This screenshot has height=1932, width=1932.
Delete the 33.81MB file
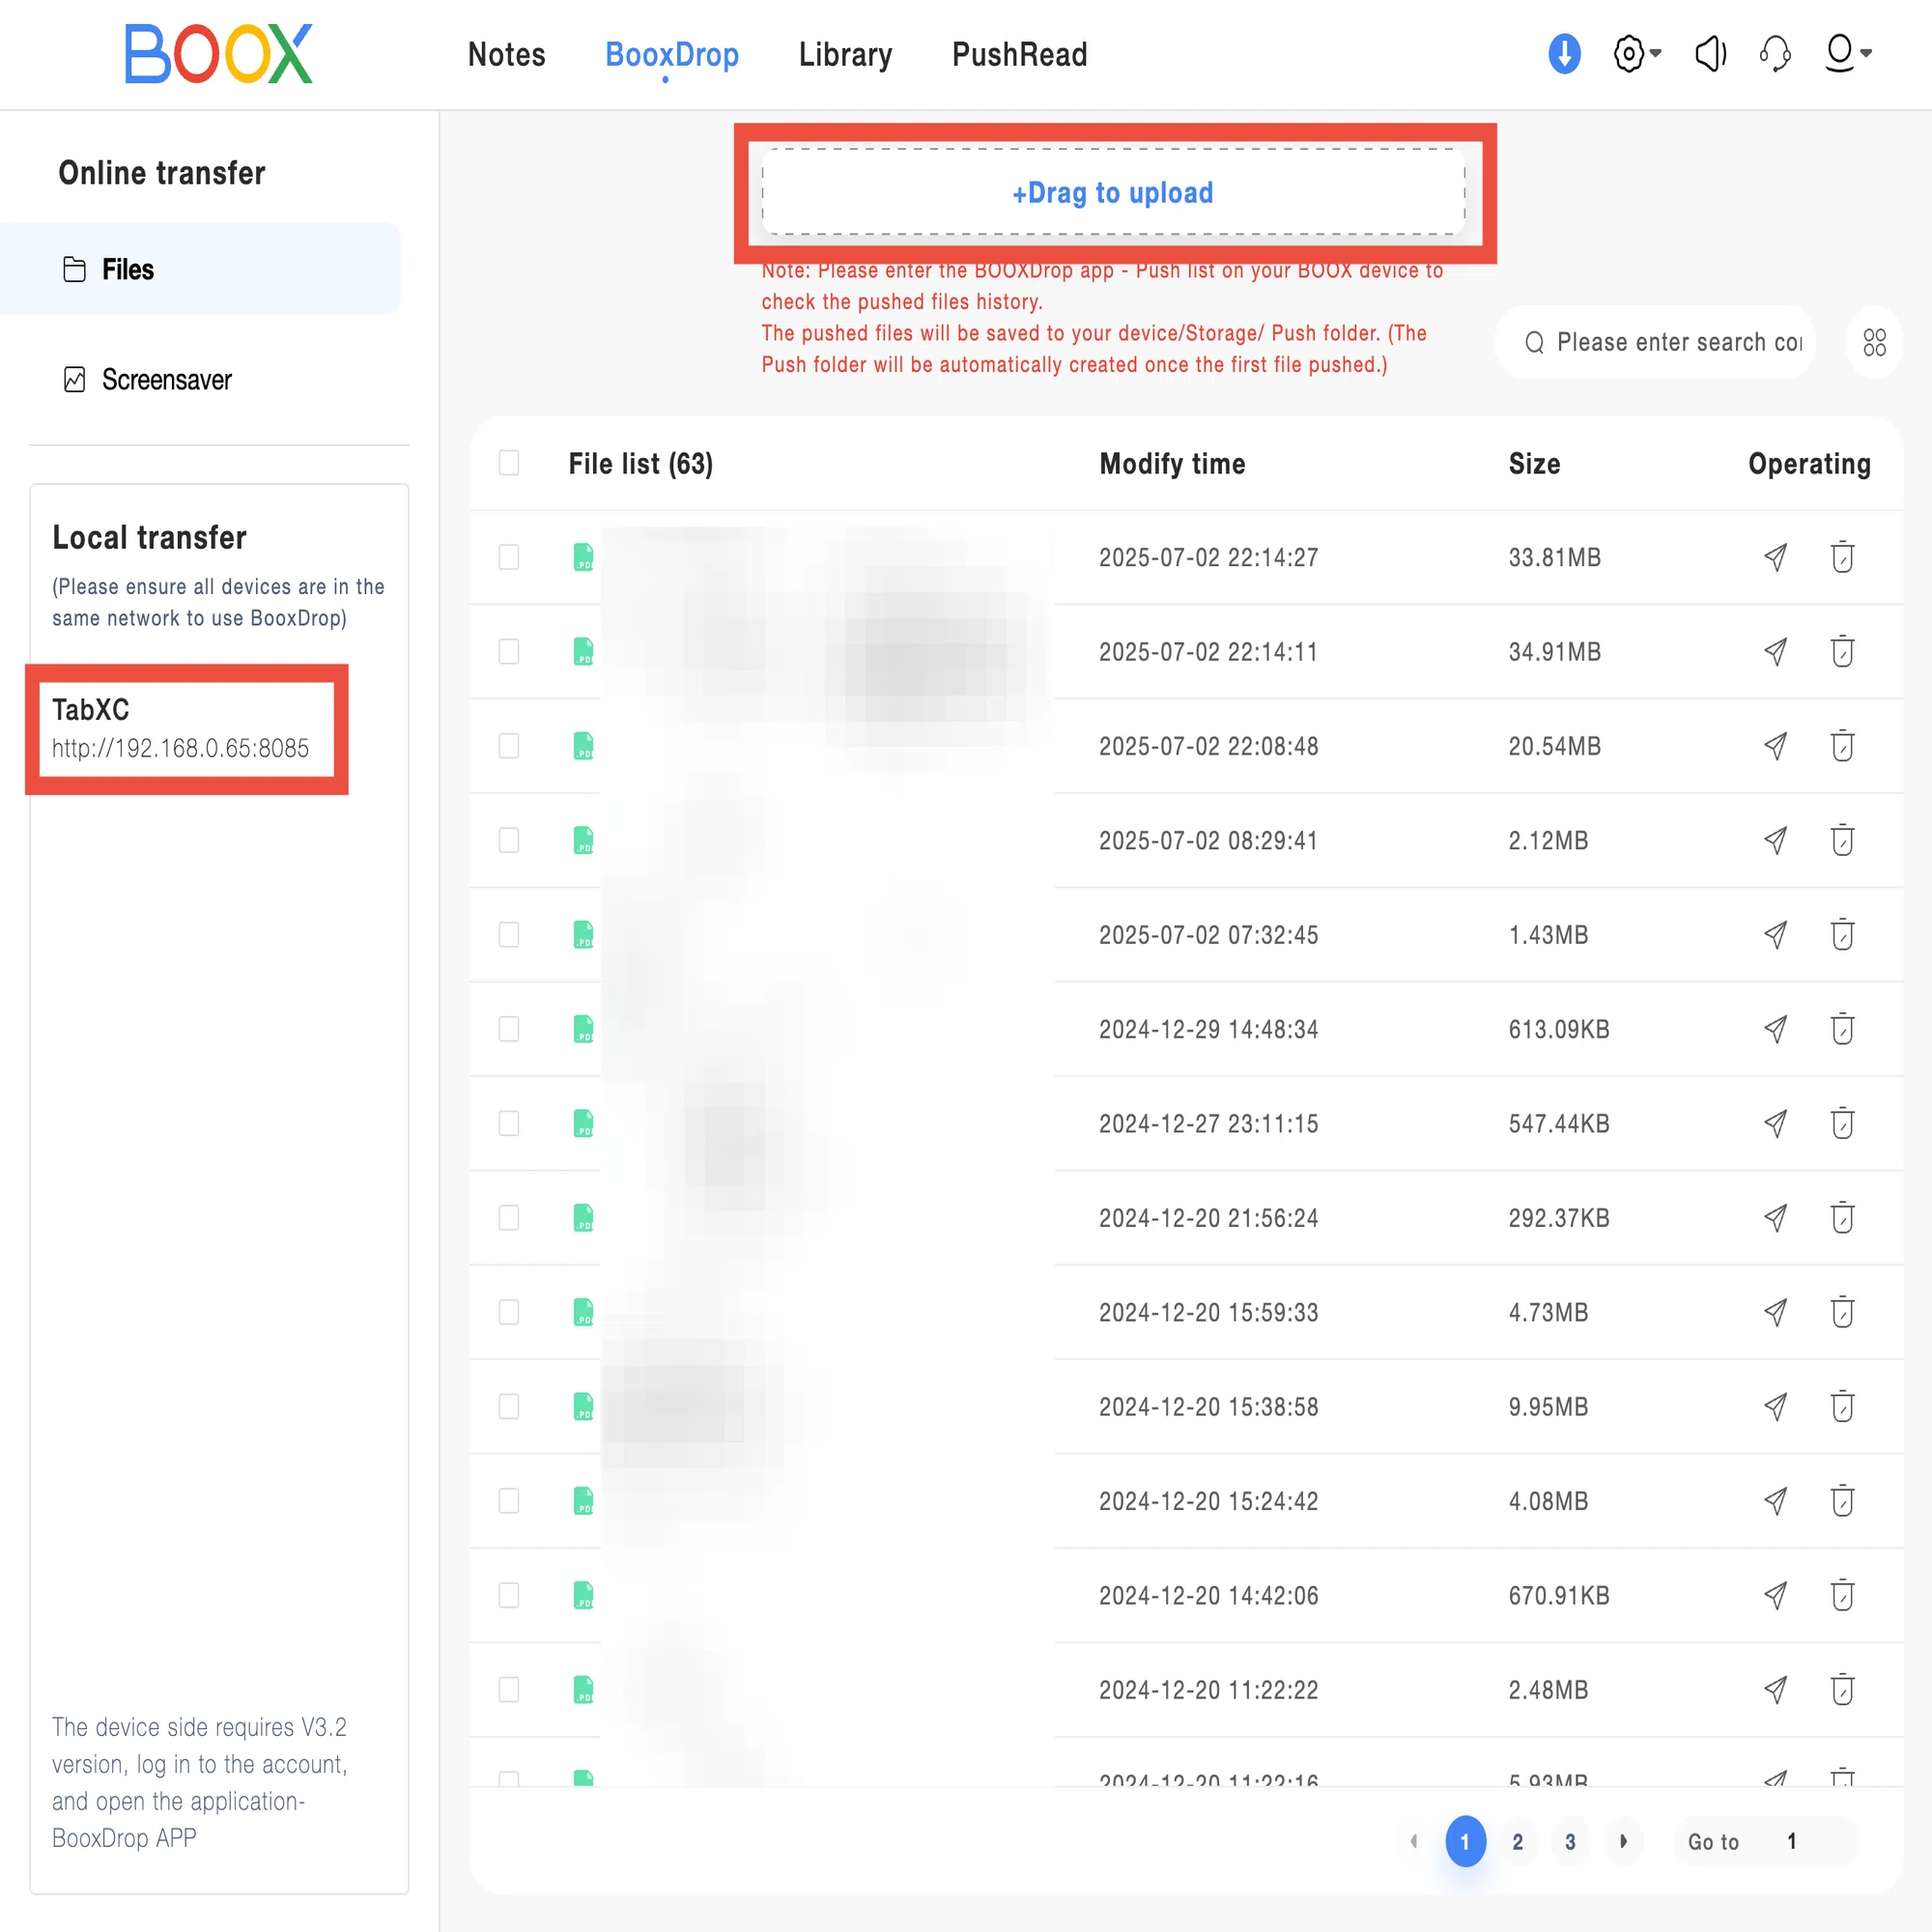(x=1842, y=557)
